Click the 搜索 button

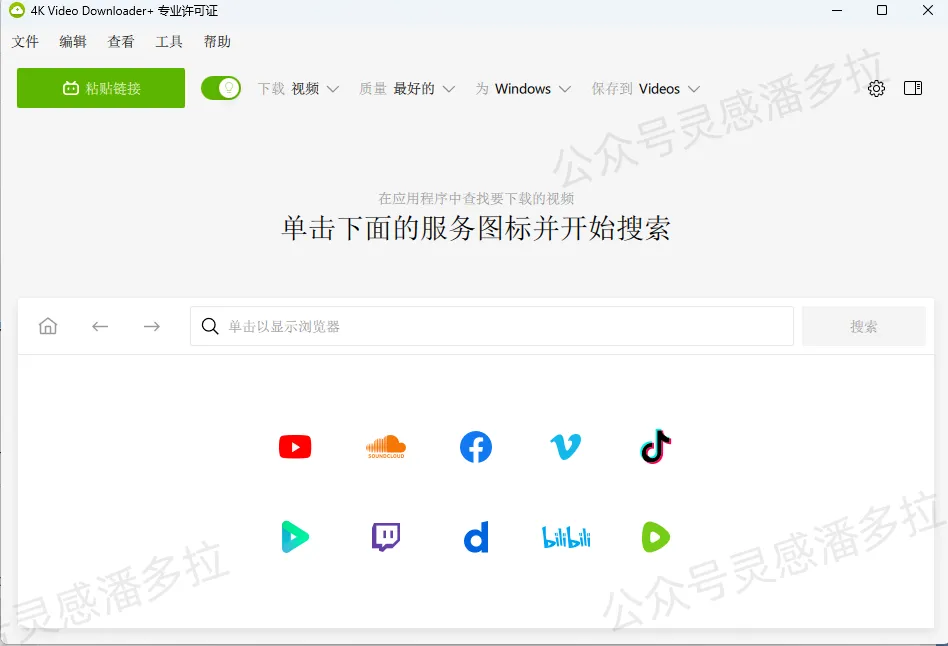[x=863, y=327]
